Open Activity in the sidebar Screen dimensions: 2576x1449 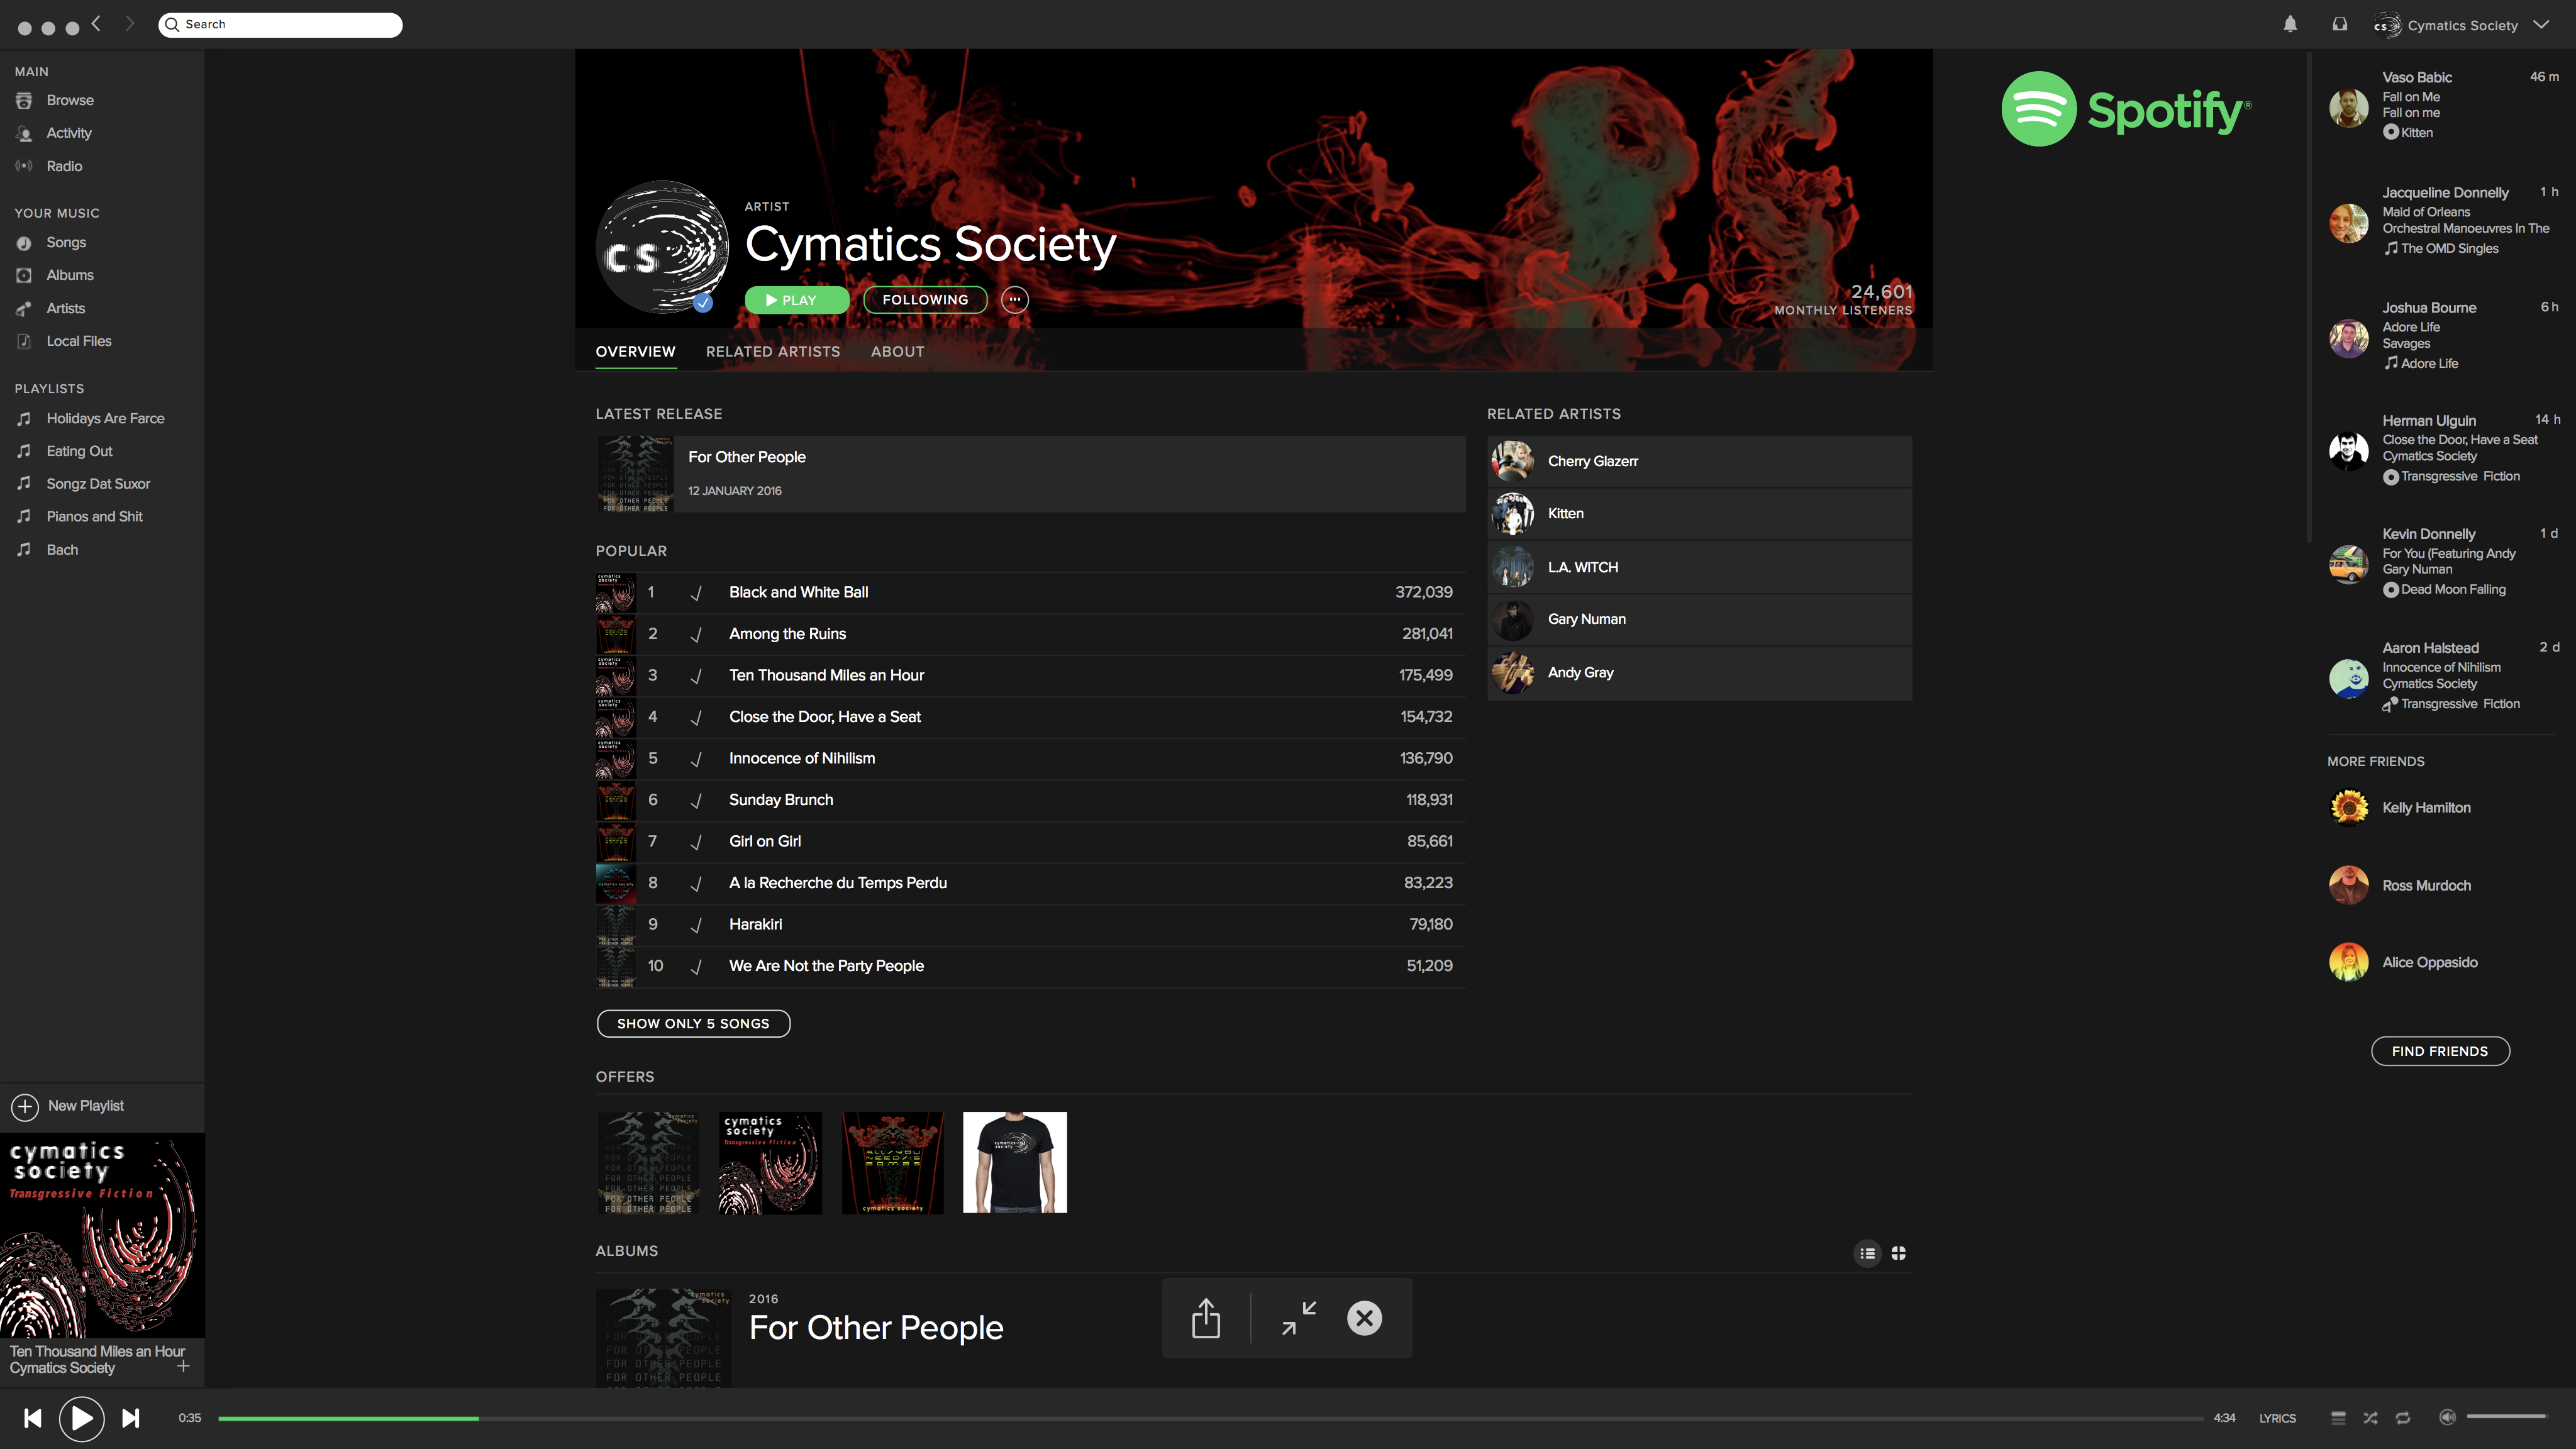point(69,133)
